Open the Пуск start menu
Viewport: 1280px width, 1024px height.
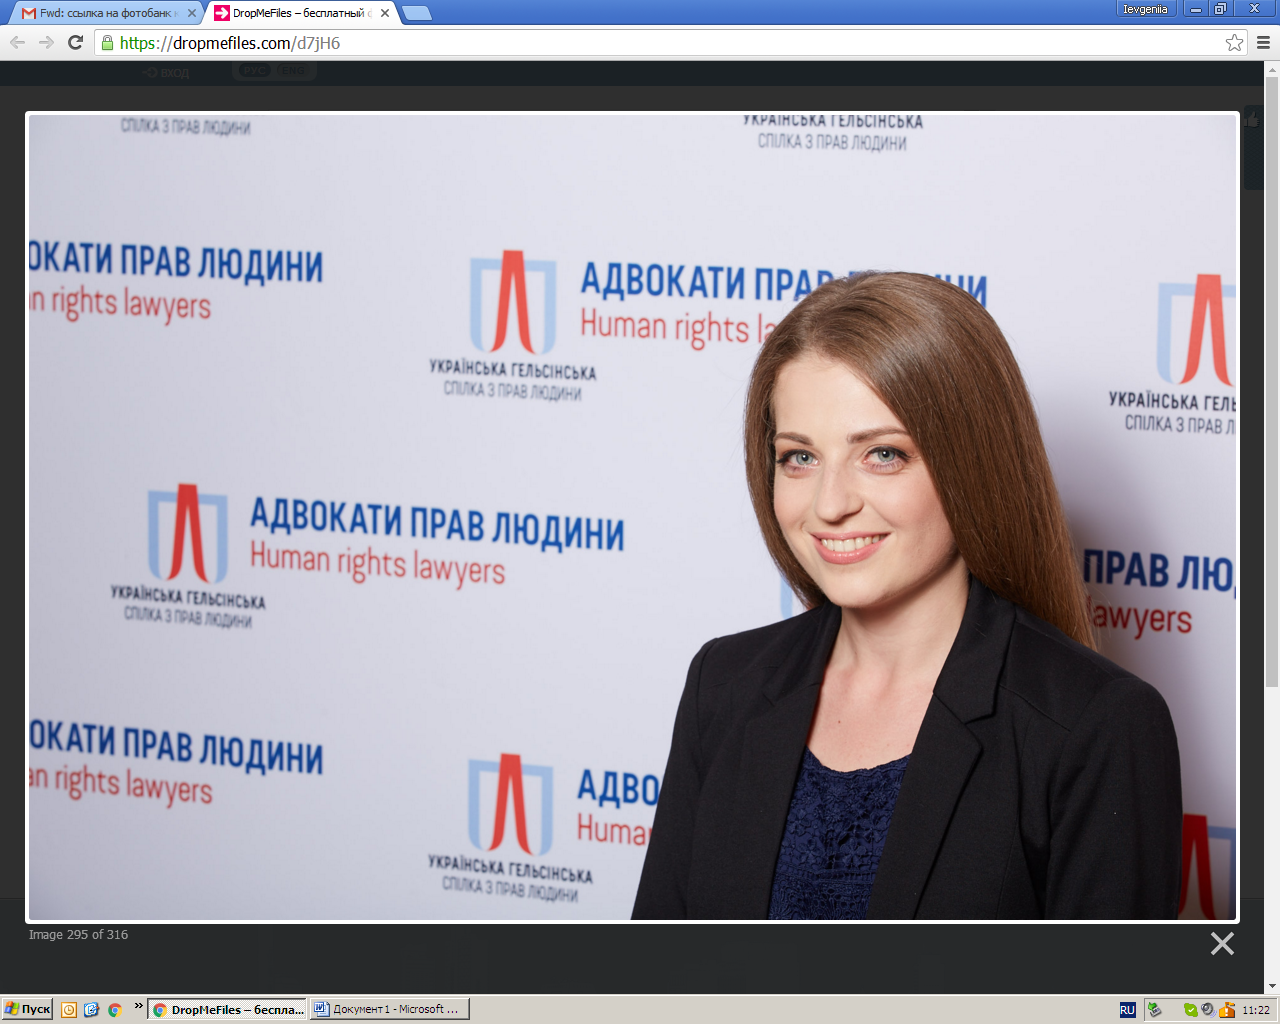tap(28, 1009)
